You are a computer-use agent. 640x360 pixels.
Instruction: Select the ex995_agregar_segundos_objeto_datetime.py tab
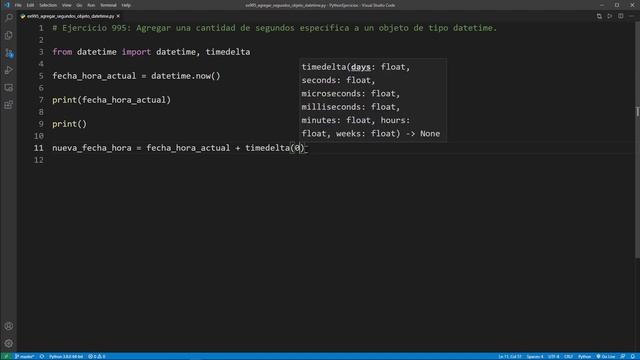click(x=70, y=16)
